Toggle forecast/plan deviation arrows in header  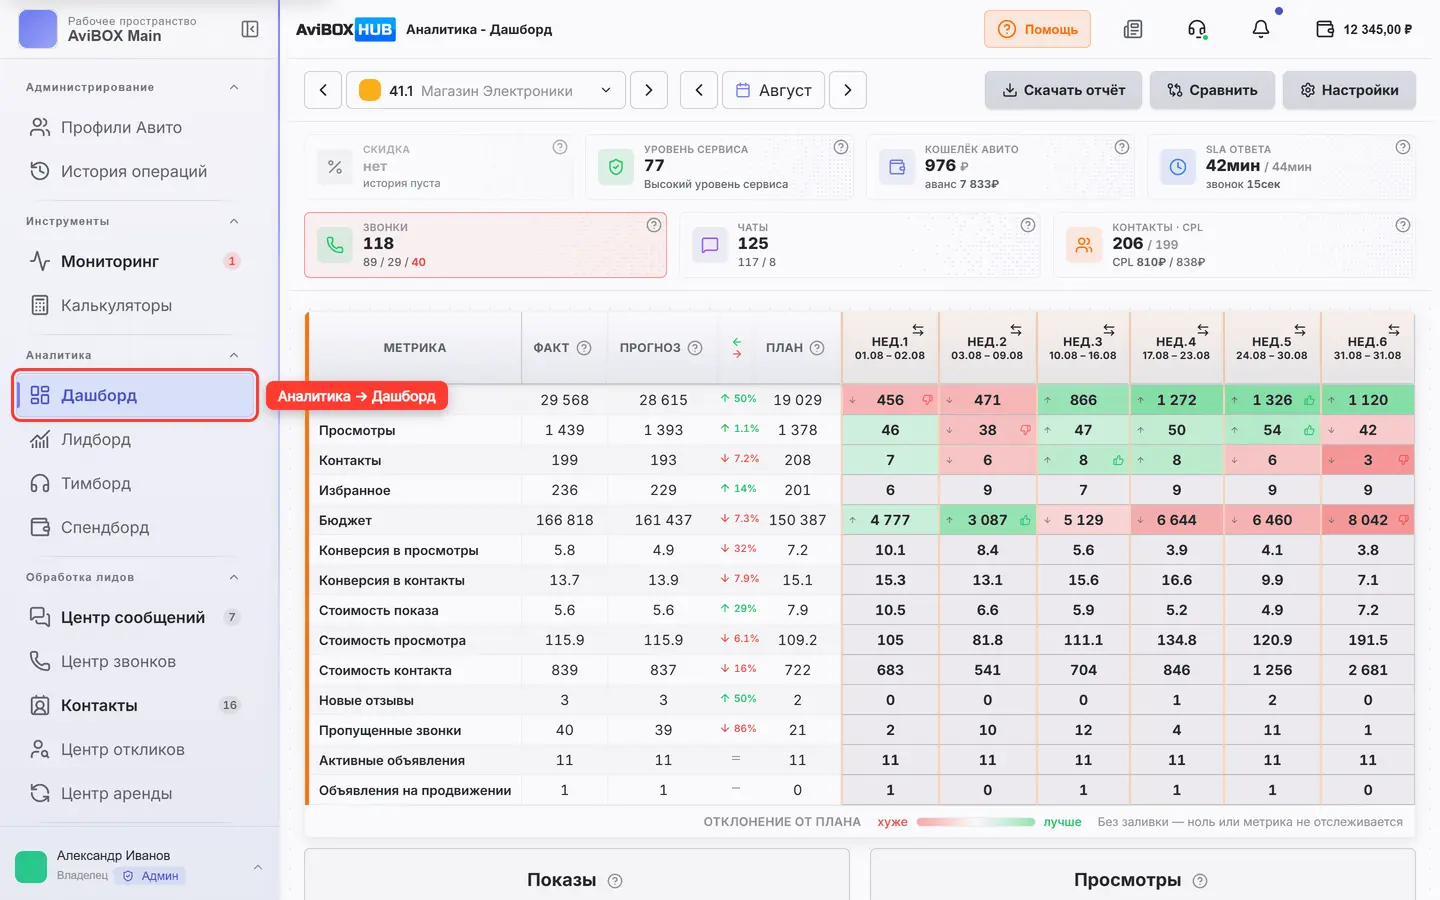pos(737,347)
